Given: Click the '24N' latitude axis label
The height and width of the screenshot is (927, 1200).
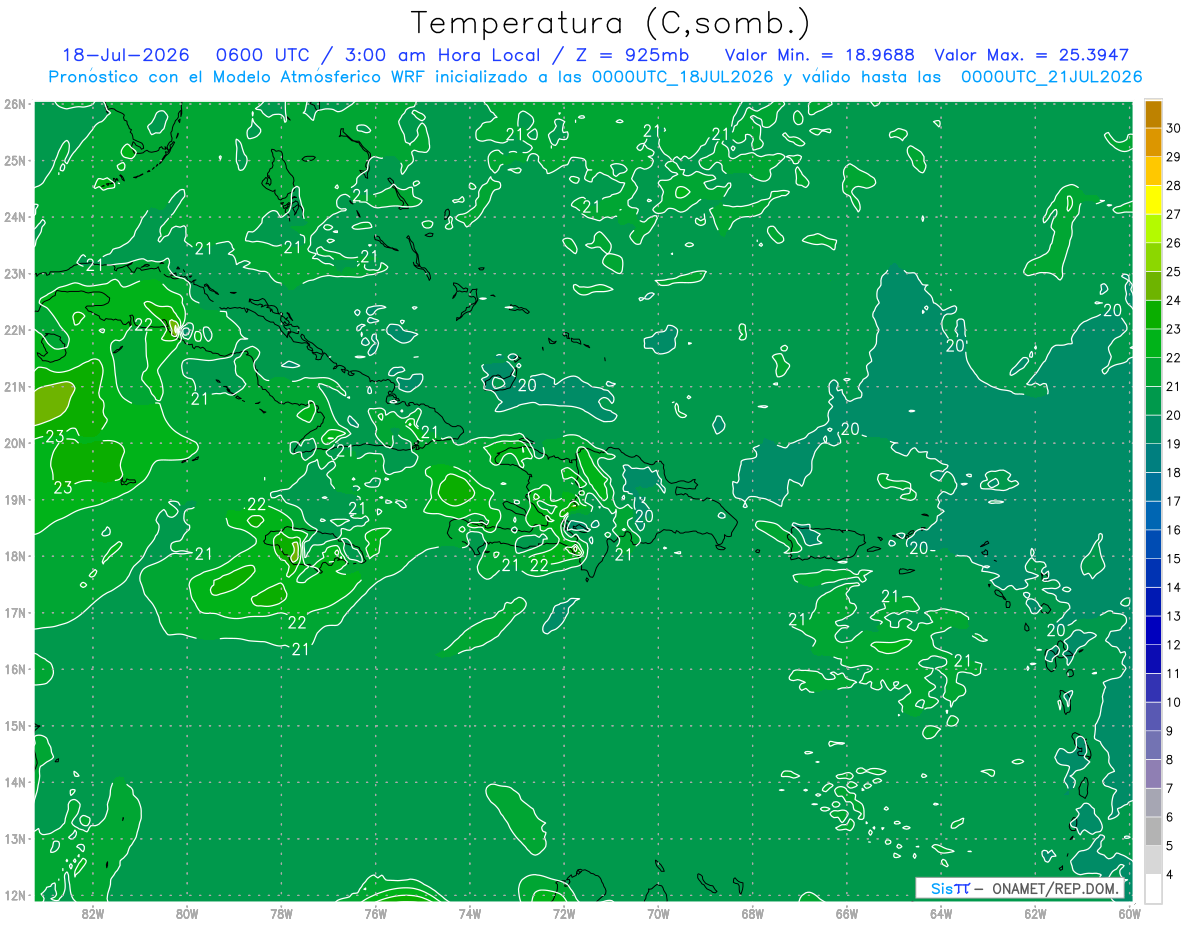Looking at the screenshot, I should (14, 217).
